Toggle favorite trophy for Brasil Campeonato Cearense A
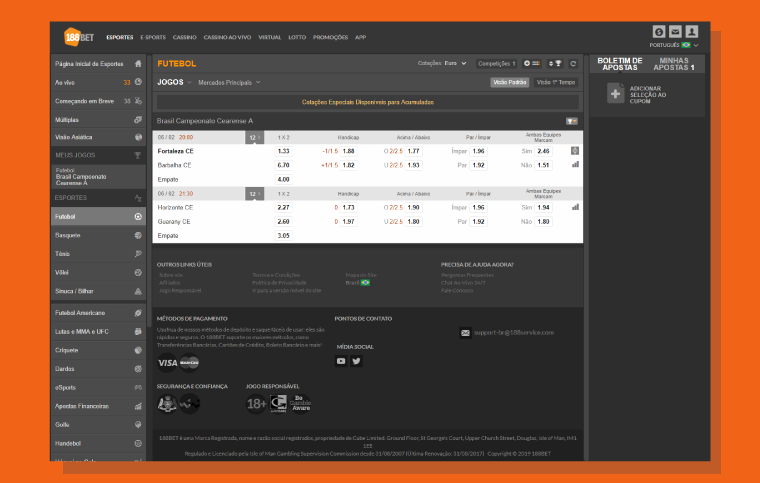Screen dimensions: 760x483 [x=572, y=121]
